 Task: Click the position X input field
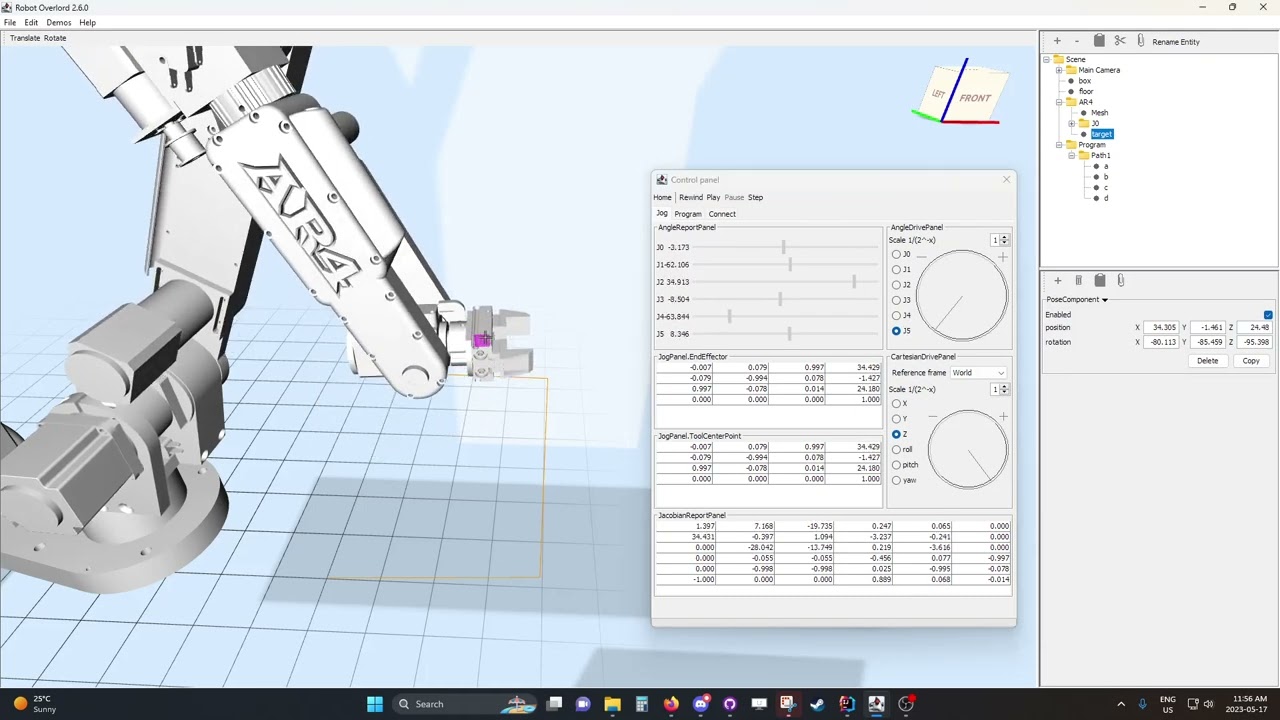coord(1161,328)
